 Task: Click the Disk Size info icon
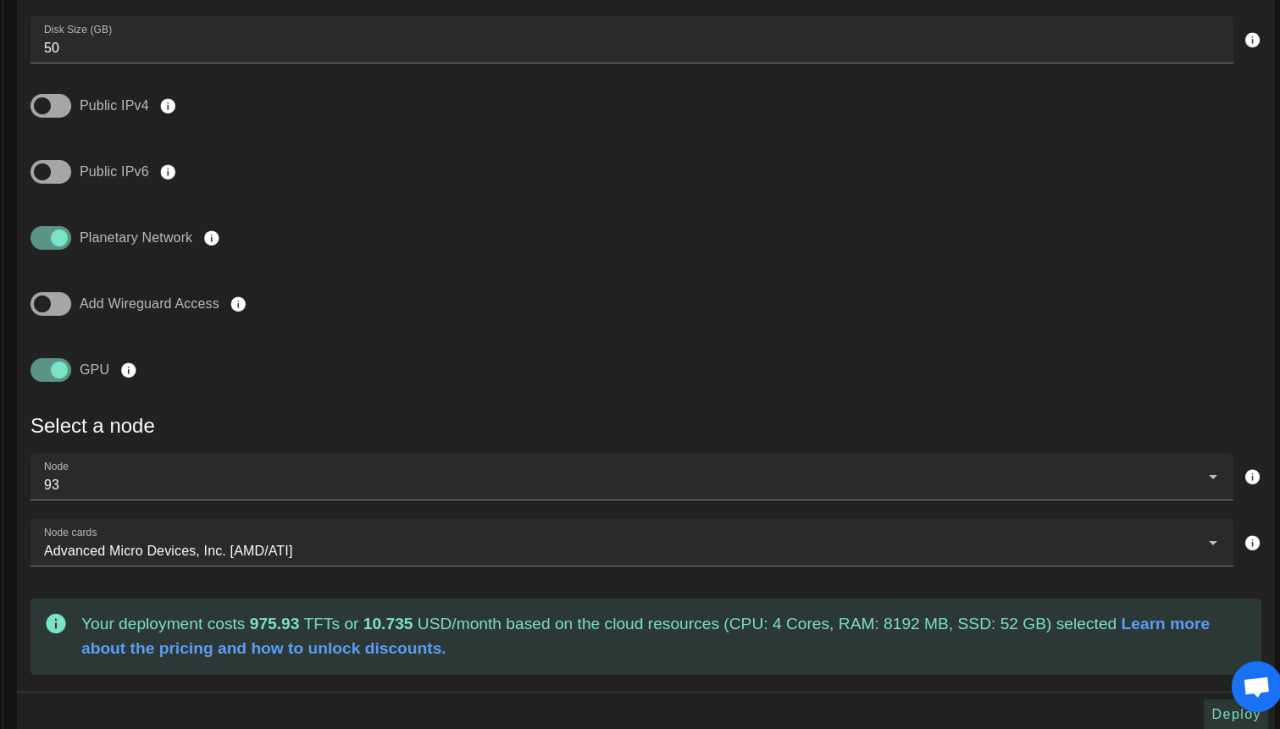(x=1252, y=40)
